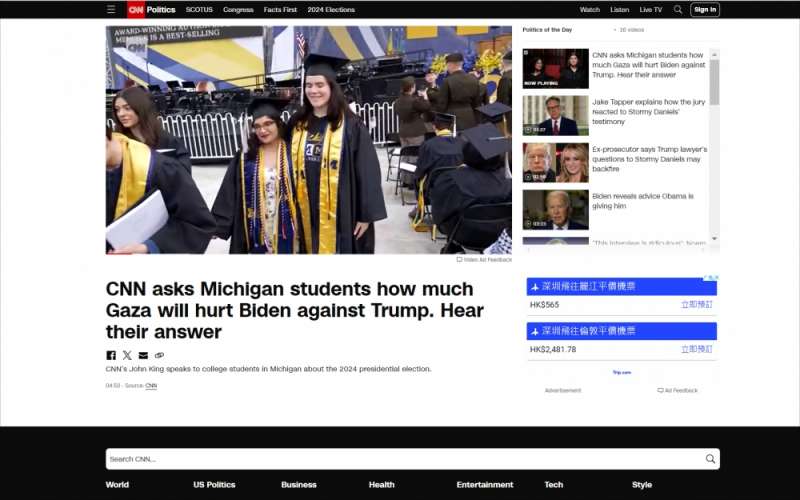Click the 'Politics of the Day' playlist heading
This screenshot has width=800, height=500.
coord(547,30)
